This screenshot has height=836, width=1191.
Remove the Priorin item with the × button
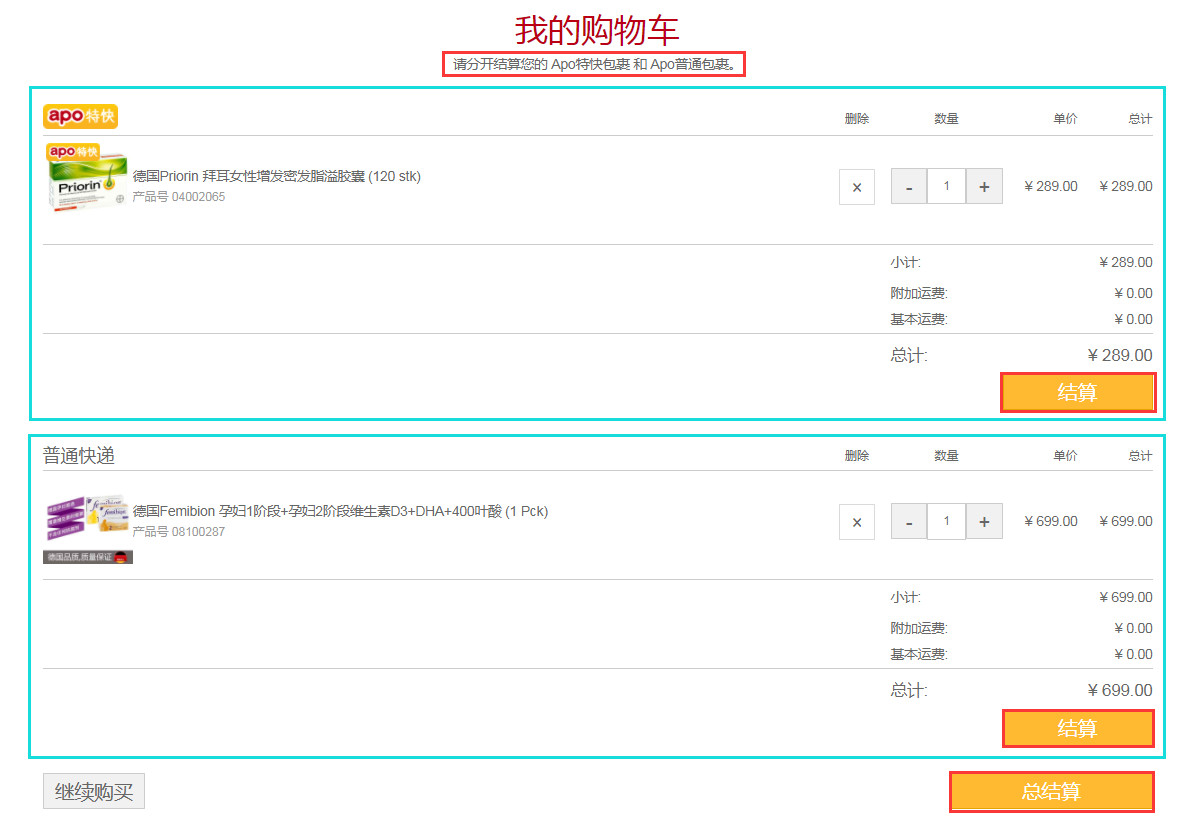click(x=857, y=187)
